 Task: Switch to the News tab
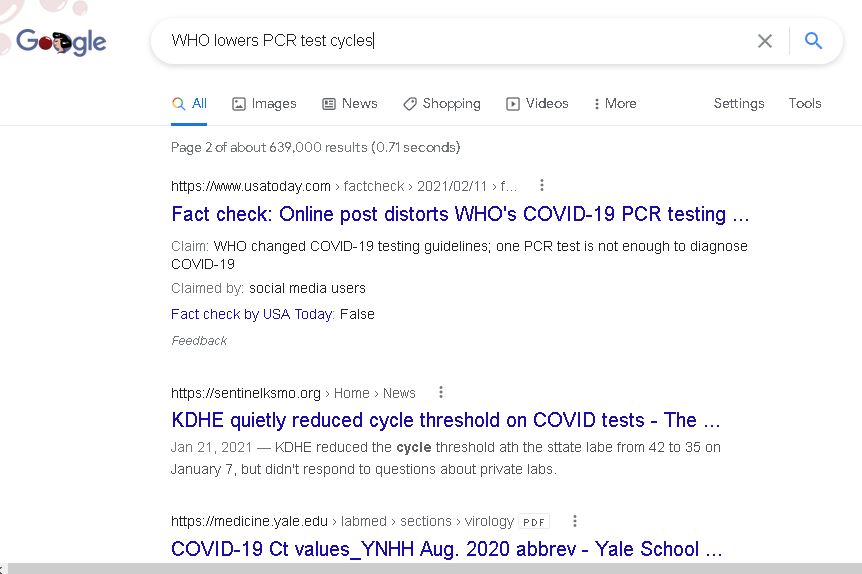(350, 103)
